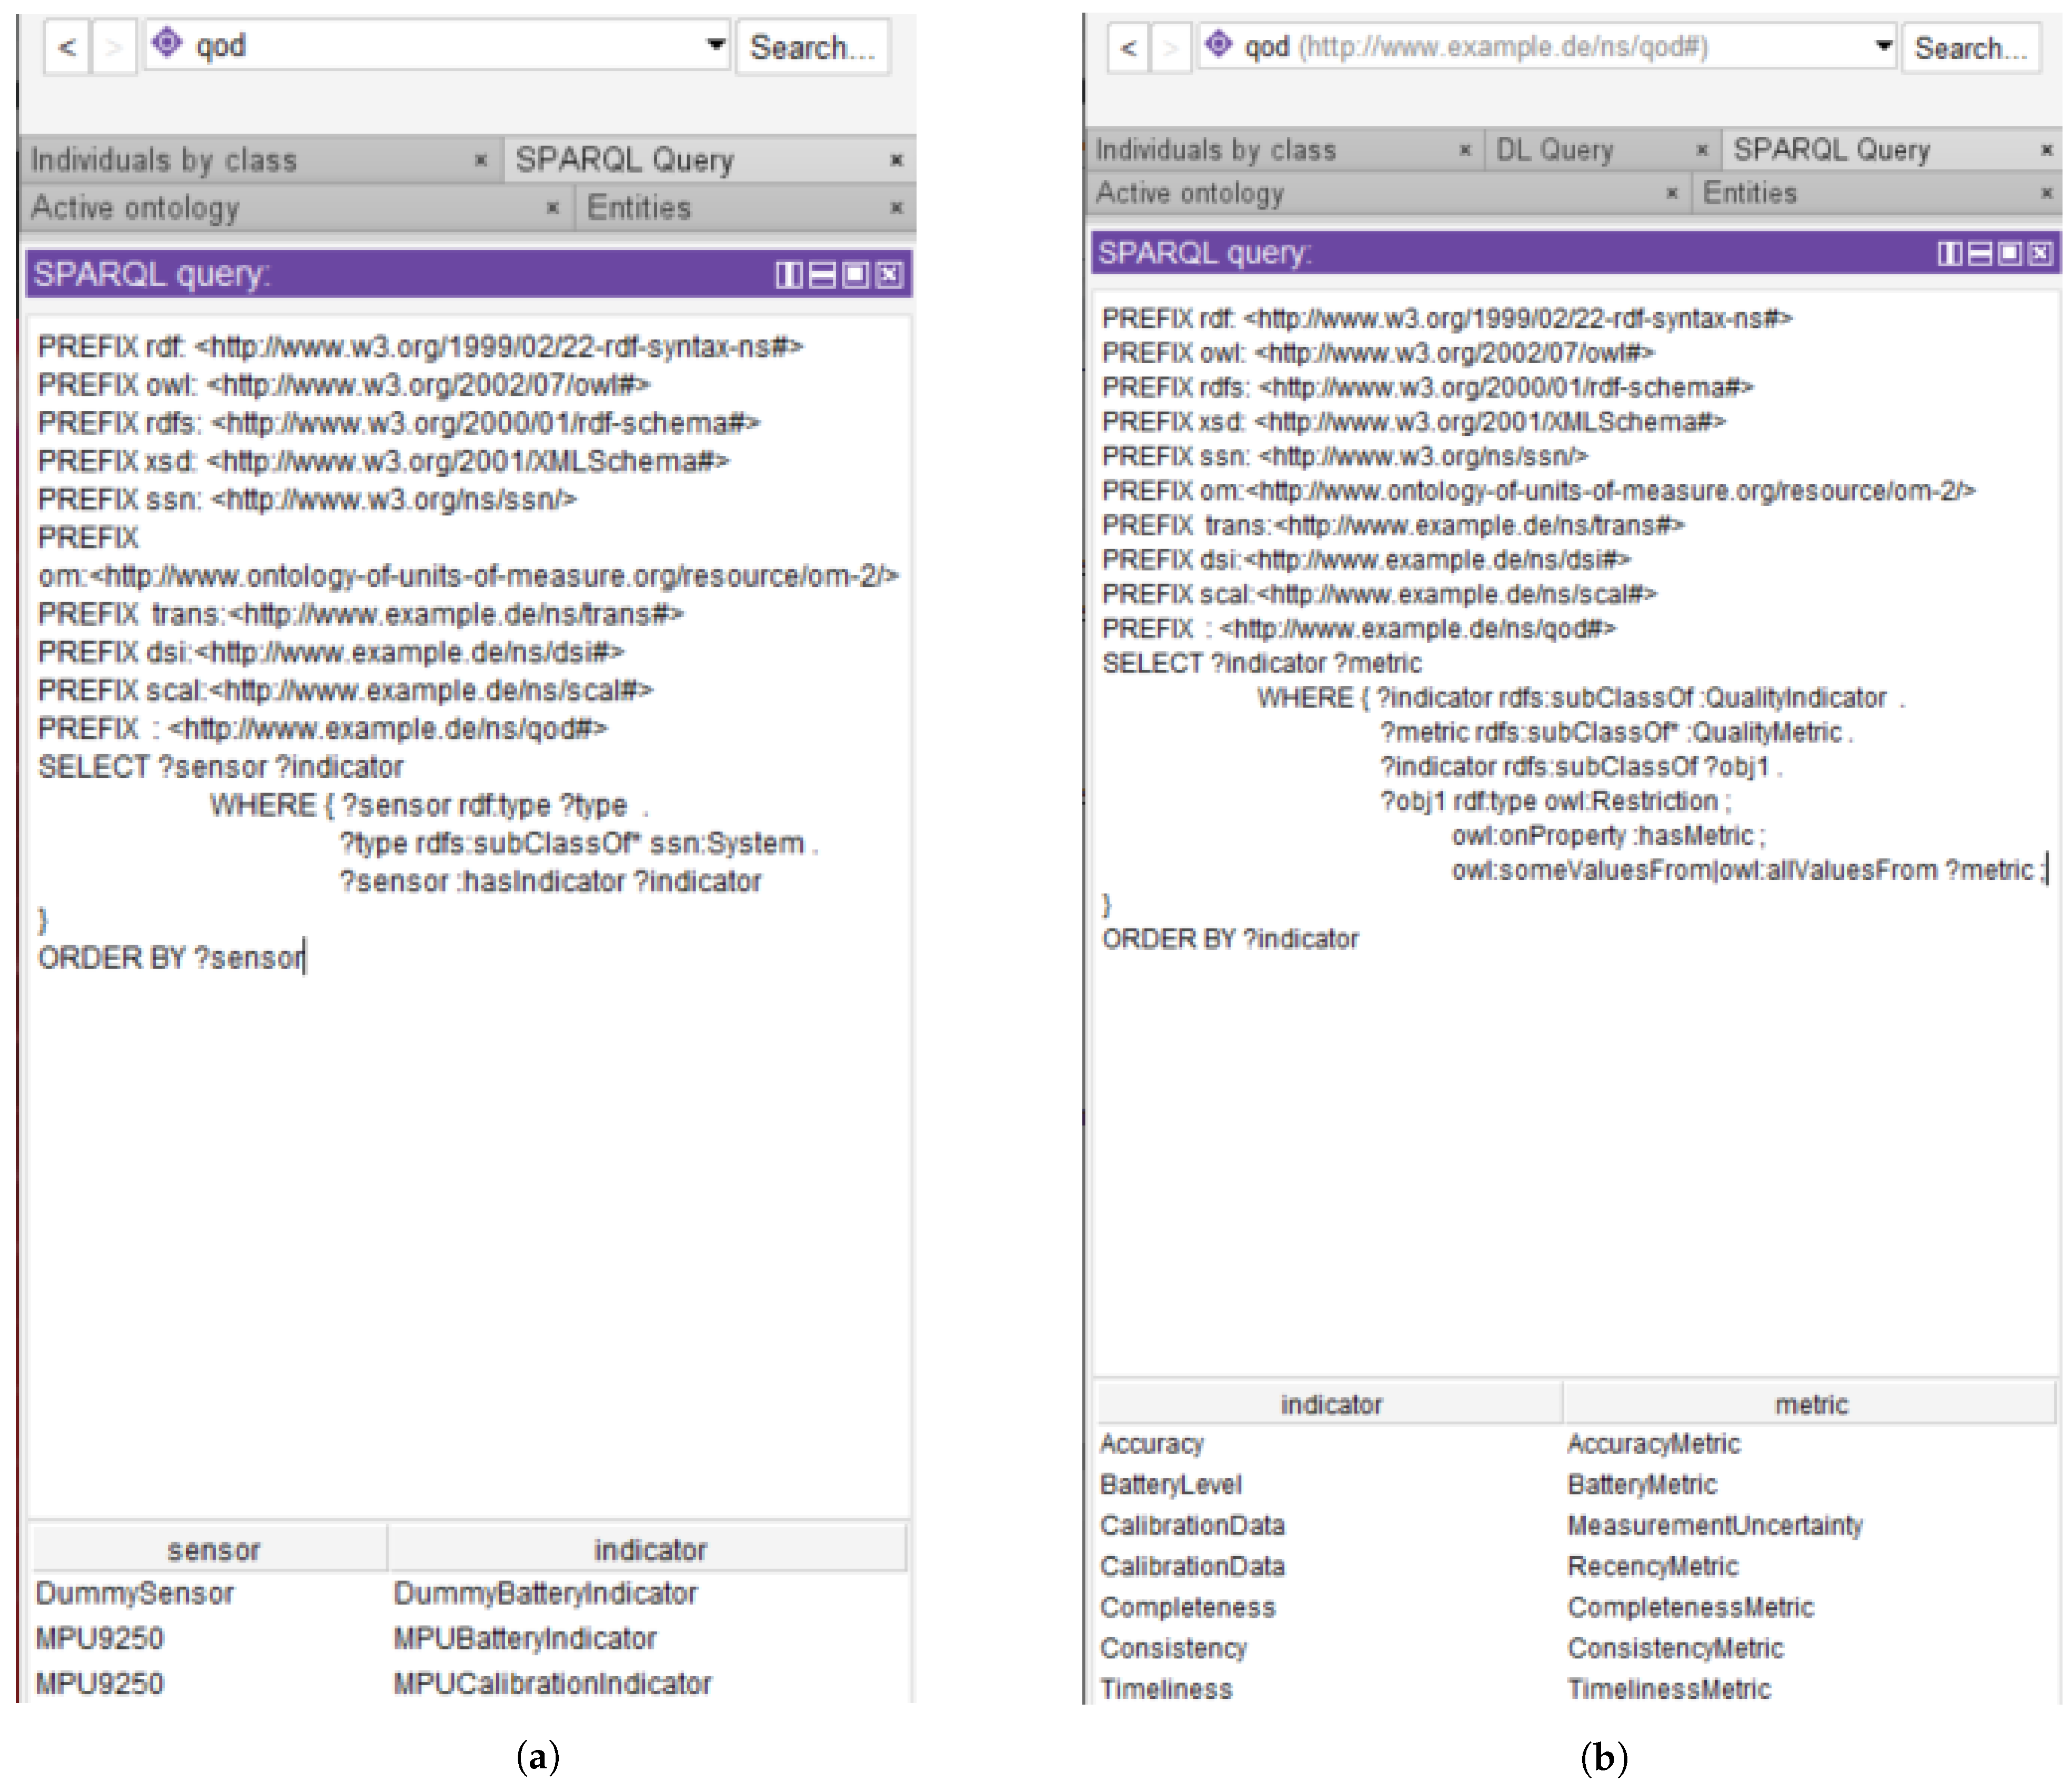2072x1782 pixels.
Task: Click split-horizontal icon in left SPARQL query header
Action: [x=822, y=274]
